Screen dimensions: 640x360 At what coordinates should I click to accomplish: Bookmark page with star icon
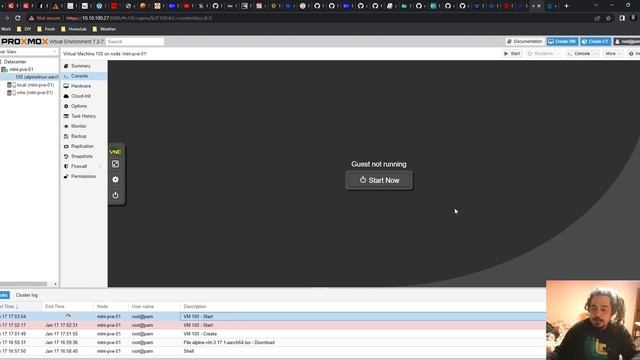(608, 18)
